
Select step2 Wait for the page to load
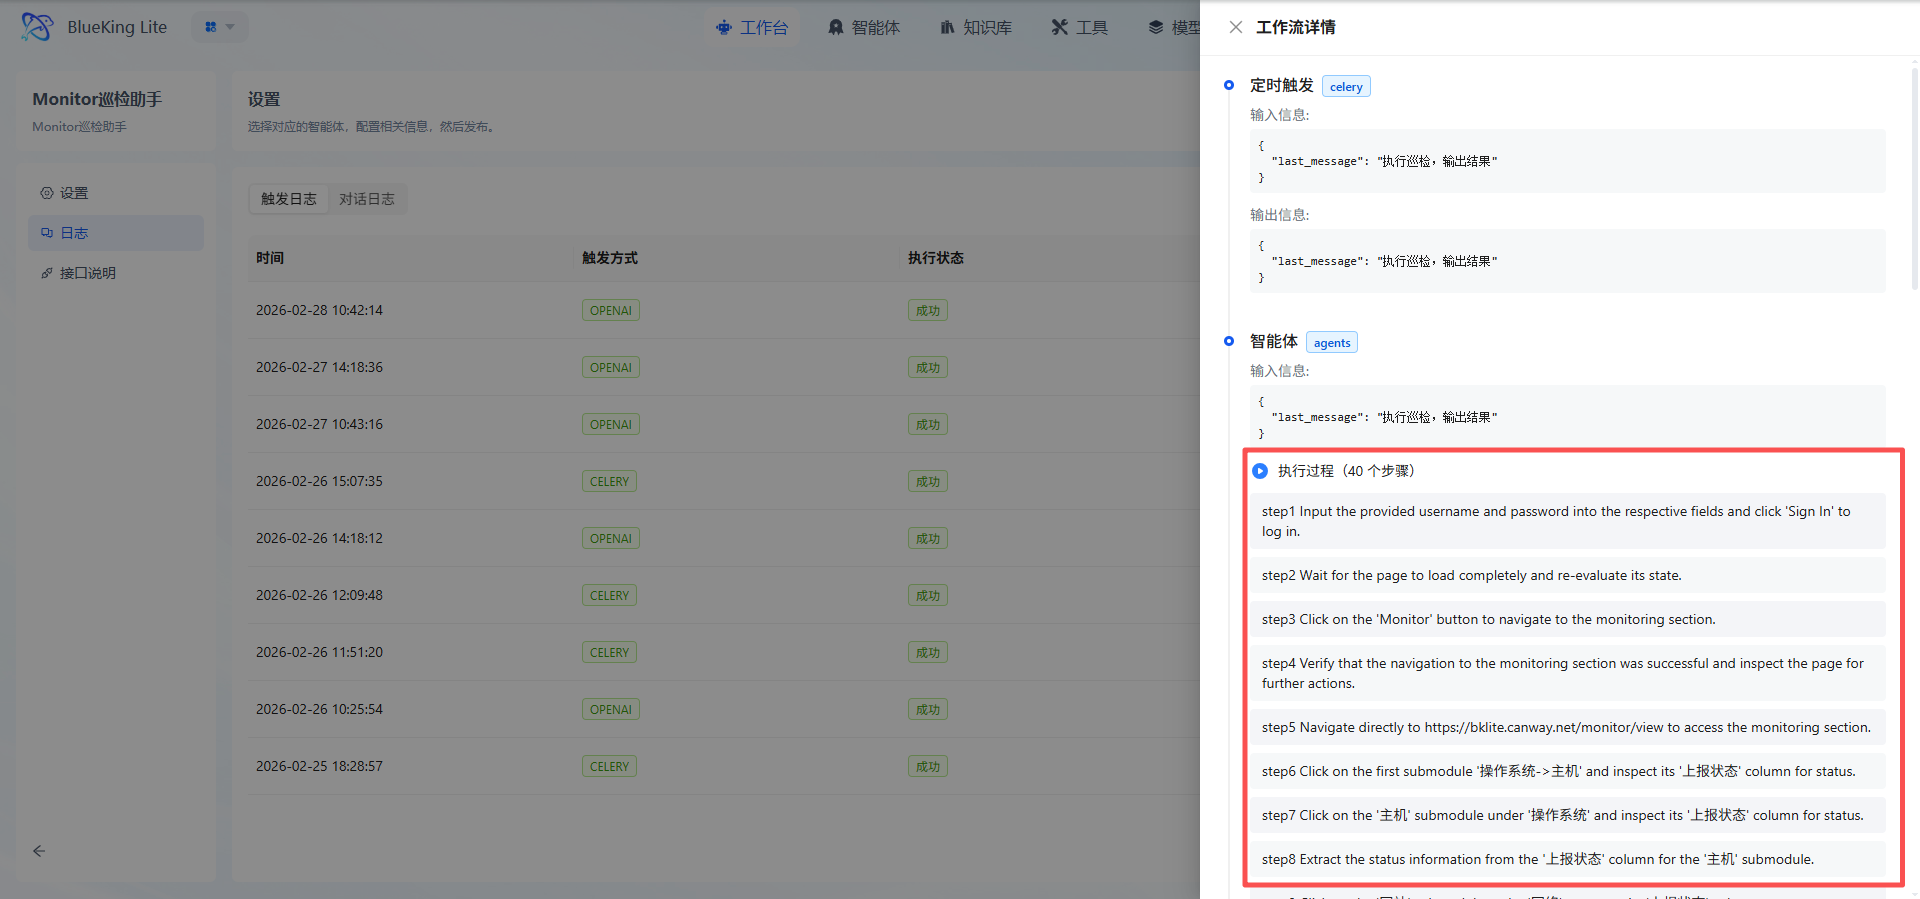1568,575
